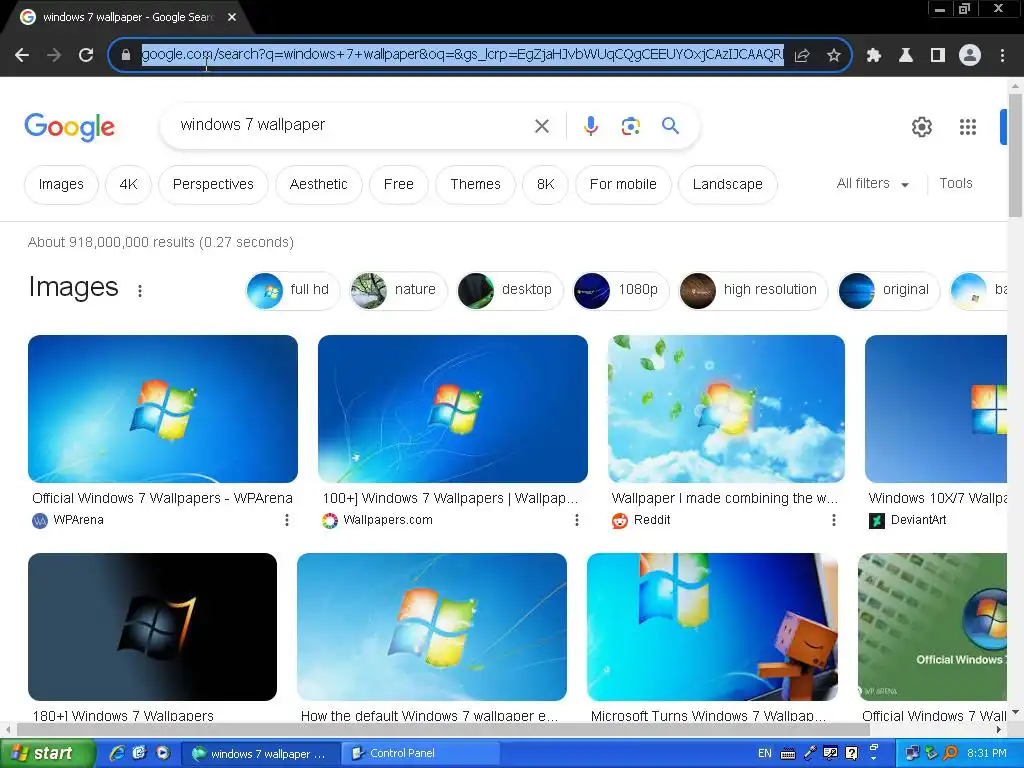This screenshot has height=768, width=1024.
Task: Open options menu for the Wallpapers.com result
Action: click(577, 520)
